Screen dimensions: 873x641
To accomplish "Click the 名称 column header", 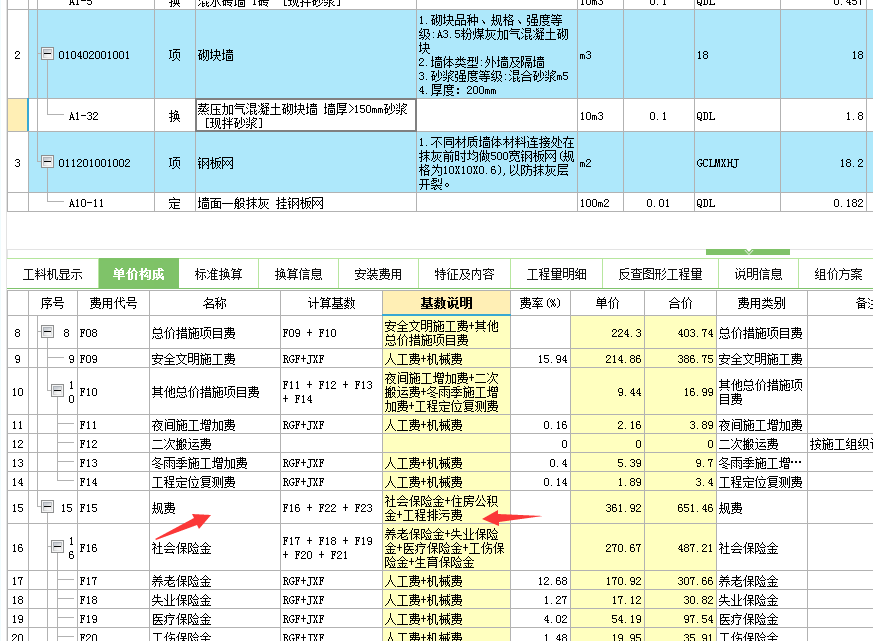I will [215, 303].
